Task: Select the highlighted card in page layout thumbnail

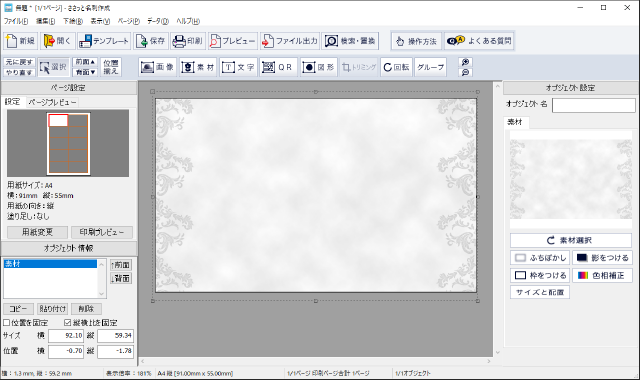Action: (x=58, y=120)
